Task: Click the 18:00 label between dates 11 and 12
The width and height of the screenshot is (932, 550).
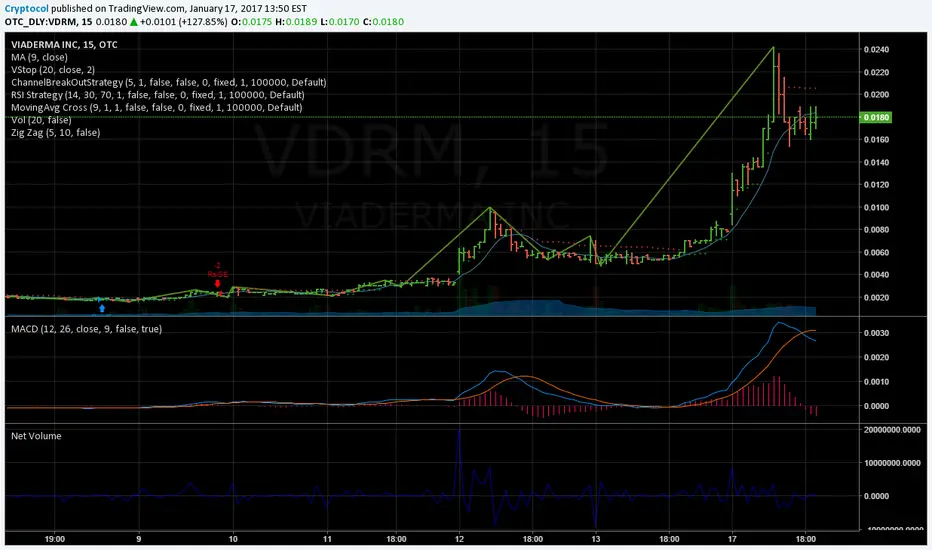Action: tap(396, 539)
